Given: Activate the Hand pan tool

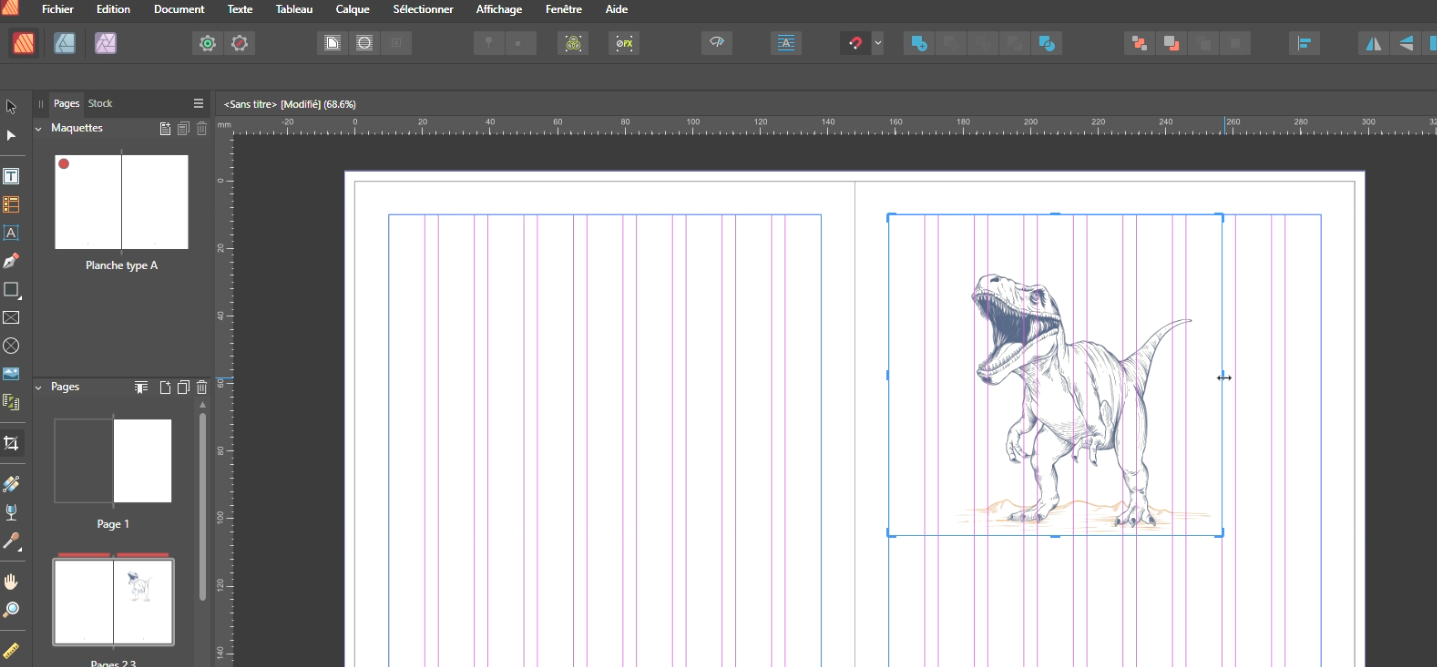Looking at the screenshot, I should [11, 582].
